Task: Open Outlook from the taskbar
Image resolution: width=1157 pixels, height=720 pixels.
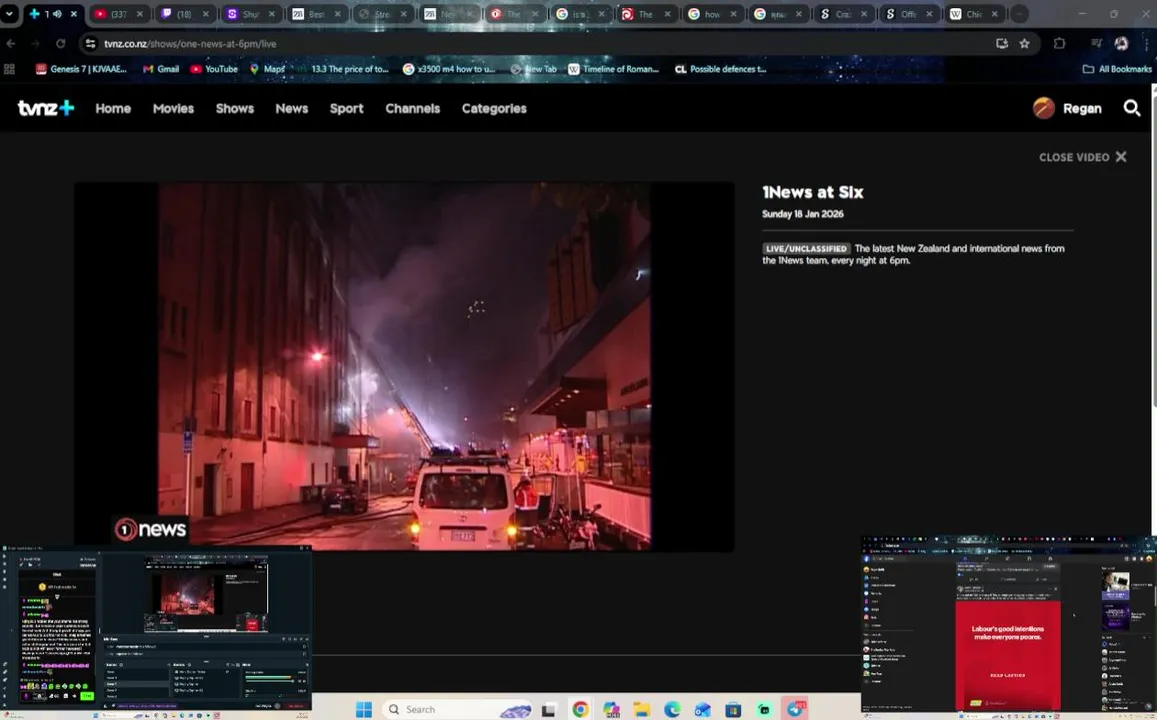Action: point(702,710)
